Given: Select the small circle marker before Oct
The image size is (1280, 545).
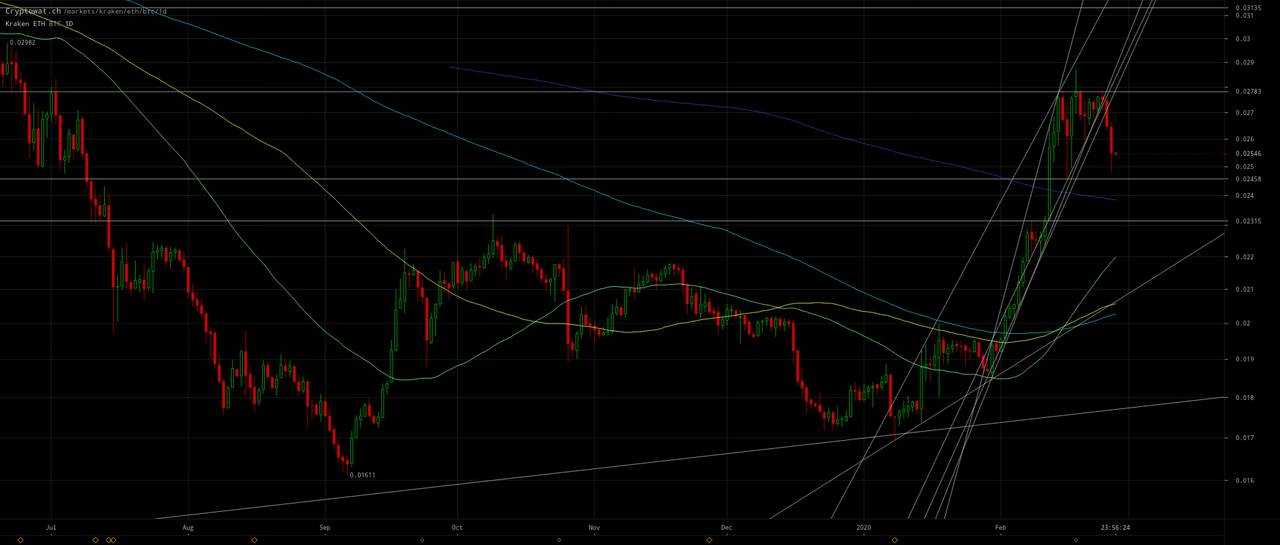Looking at the screenshot, I should pos(421,540).
